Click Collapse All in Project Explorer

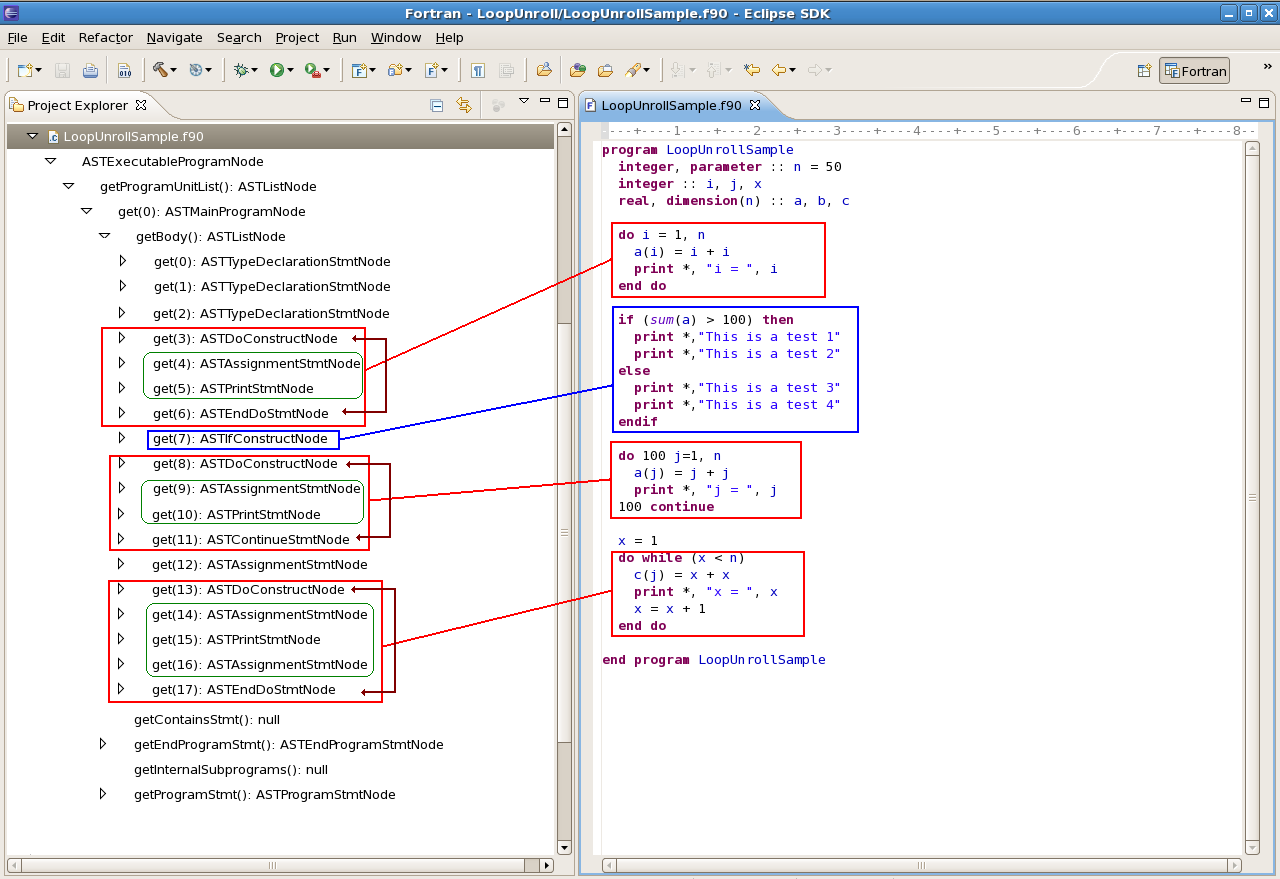click(x=437, y=105)
